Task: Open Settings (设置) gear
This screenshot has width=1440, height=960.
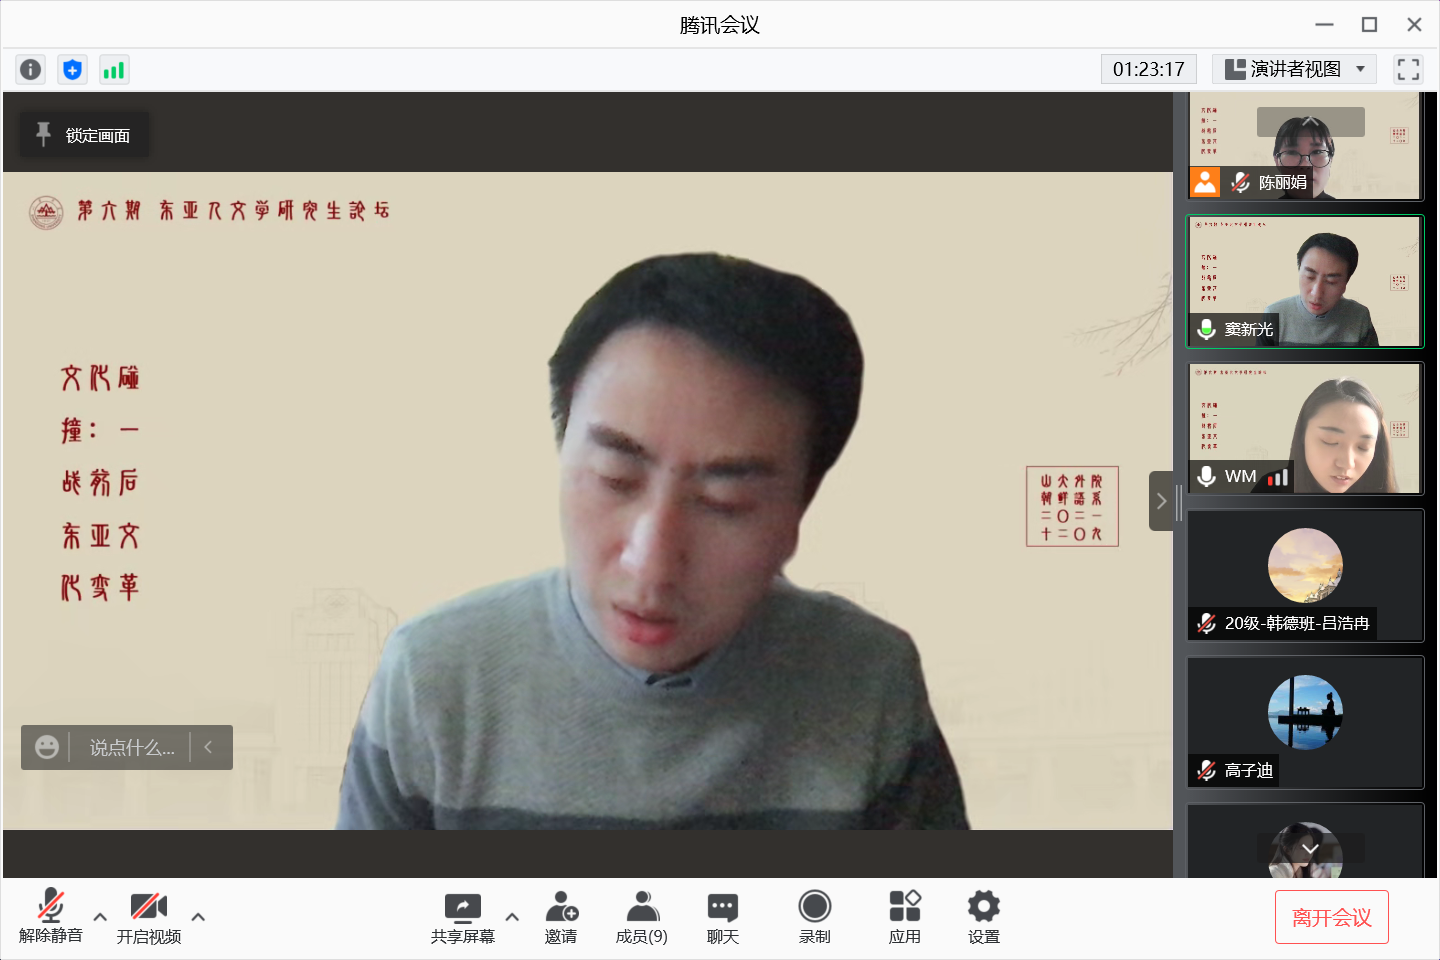Action: [983, 917]
